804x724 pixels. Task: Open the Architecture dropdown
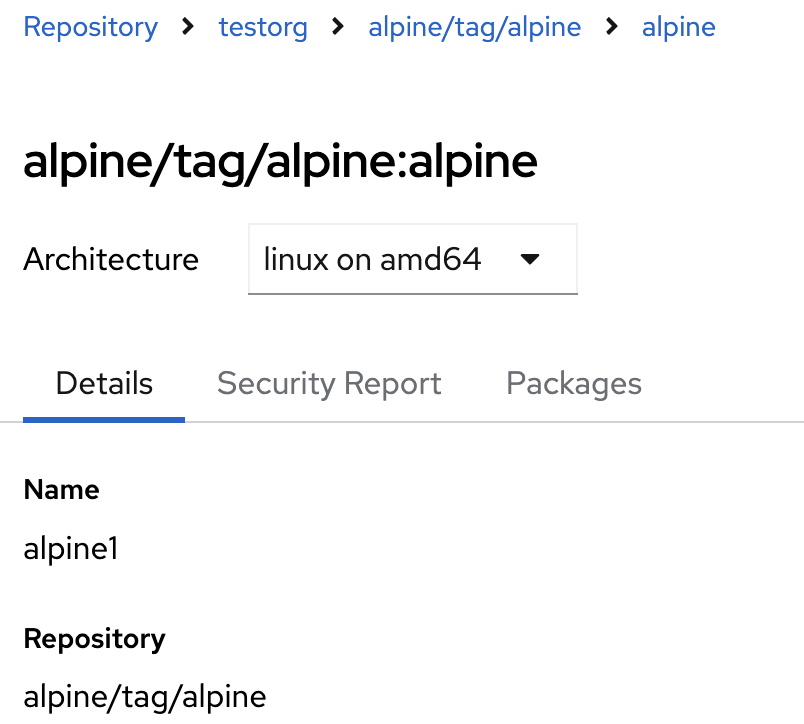click(412, 260)
